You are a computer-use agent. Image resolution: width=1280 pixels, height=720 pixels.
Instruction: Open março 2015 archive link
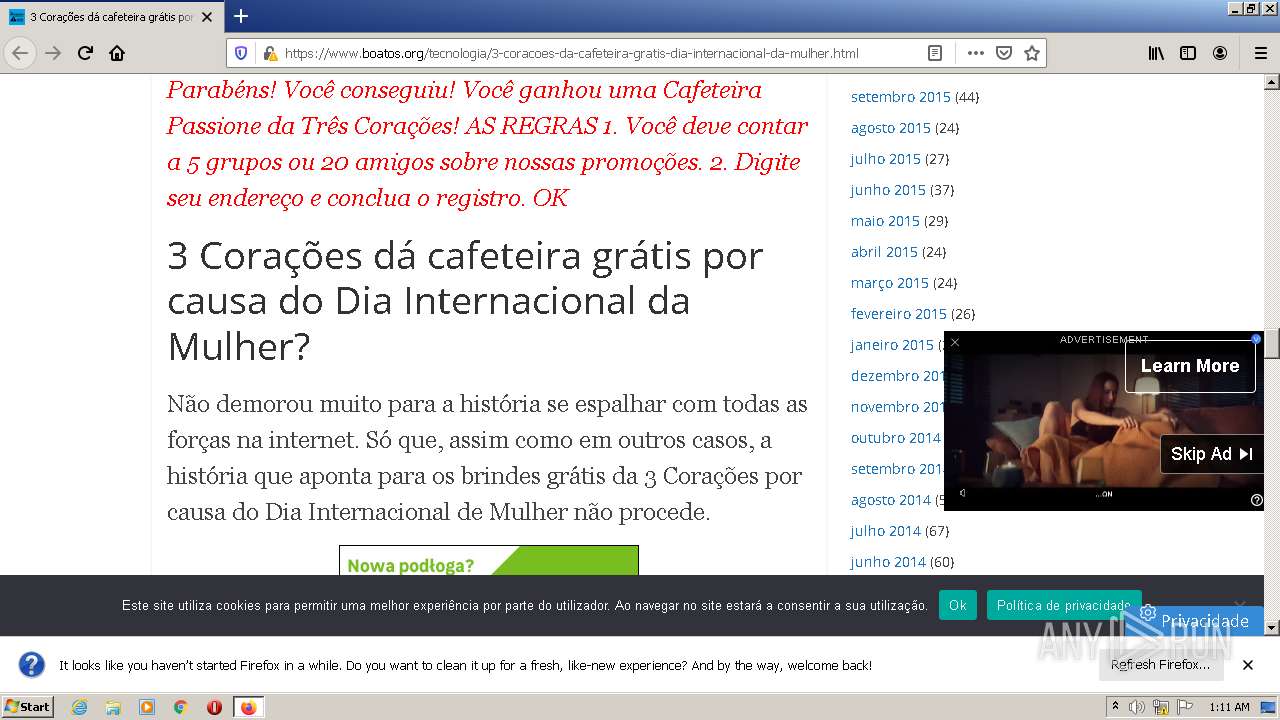coord(889,283)
